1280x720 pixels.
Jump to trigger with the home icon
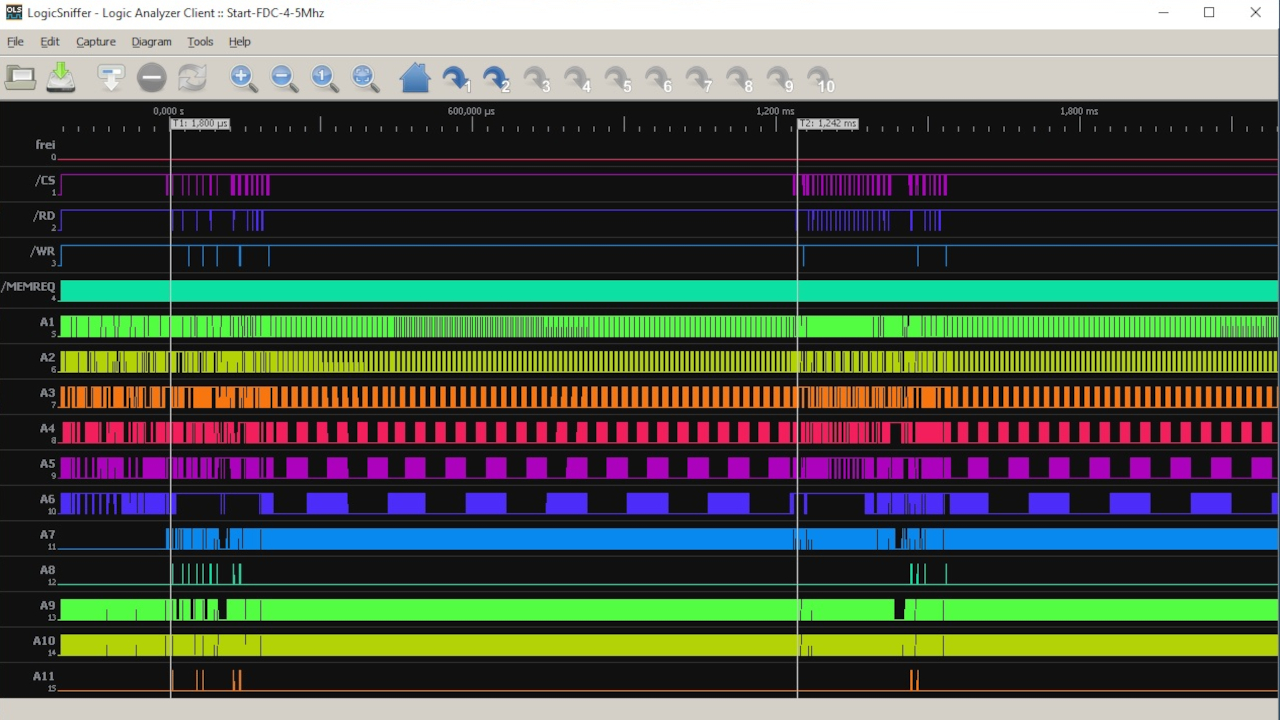[x=415, y=78]
